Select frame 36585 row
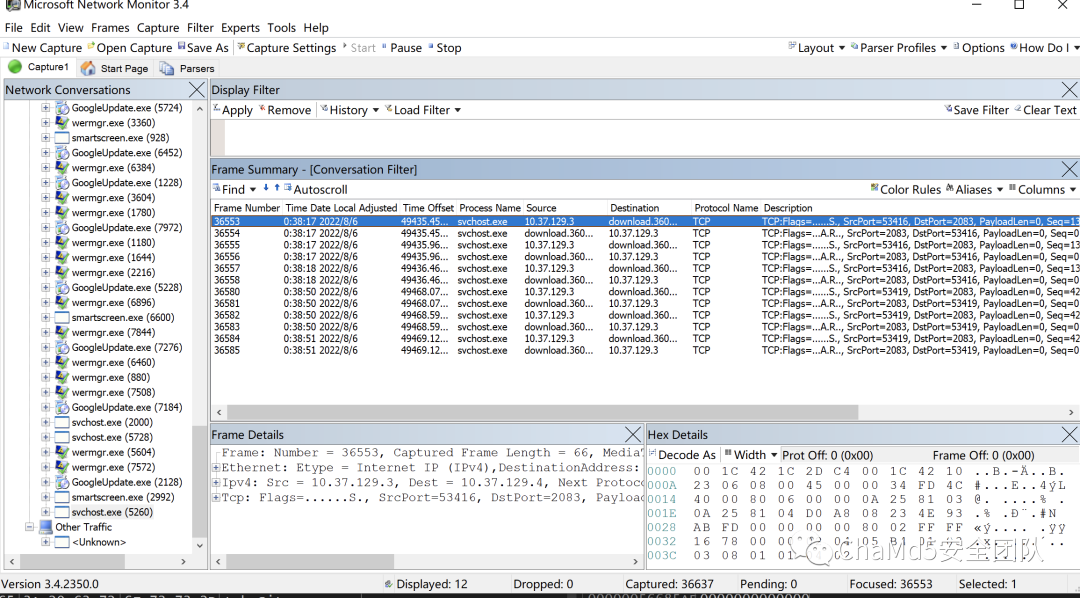 [645, 351]
